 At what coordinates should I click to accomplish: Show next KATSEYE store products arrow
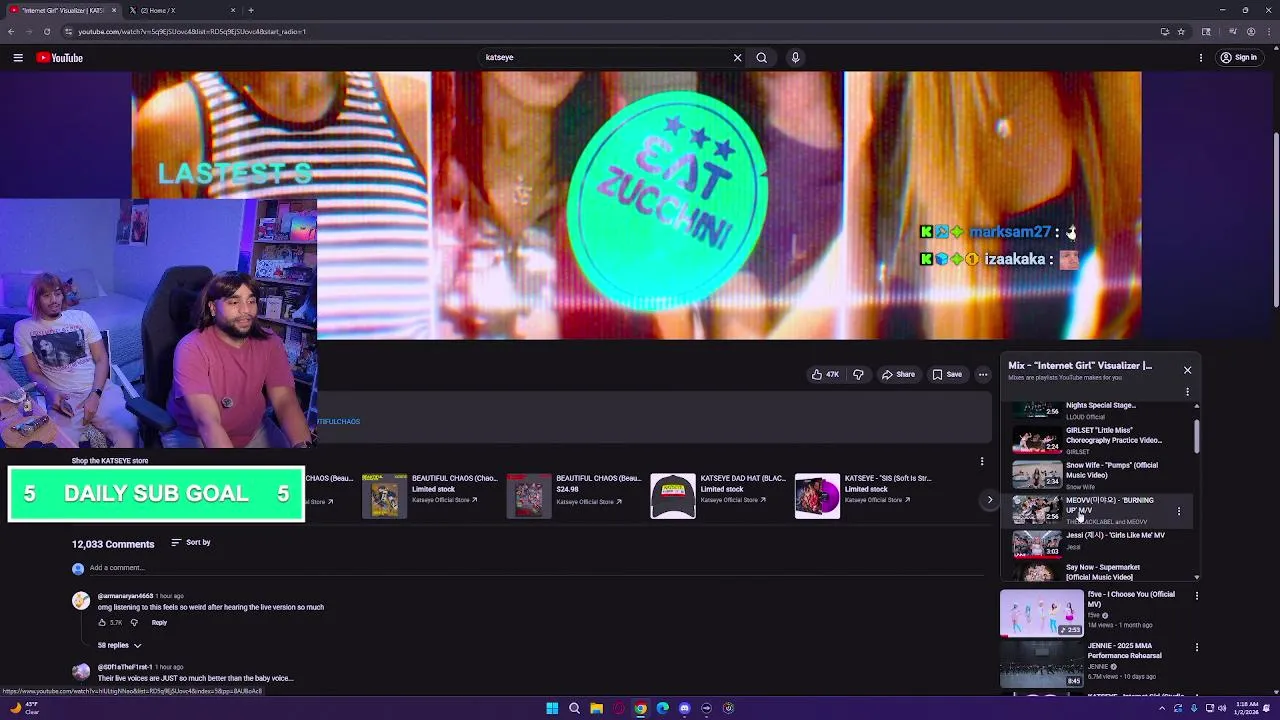[x=990, y=500]
